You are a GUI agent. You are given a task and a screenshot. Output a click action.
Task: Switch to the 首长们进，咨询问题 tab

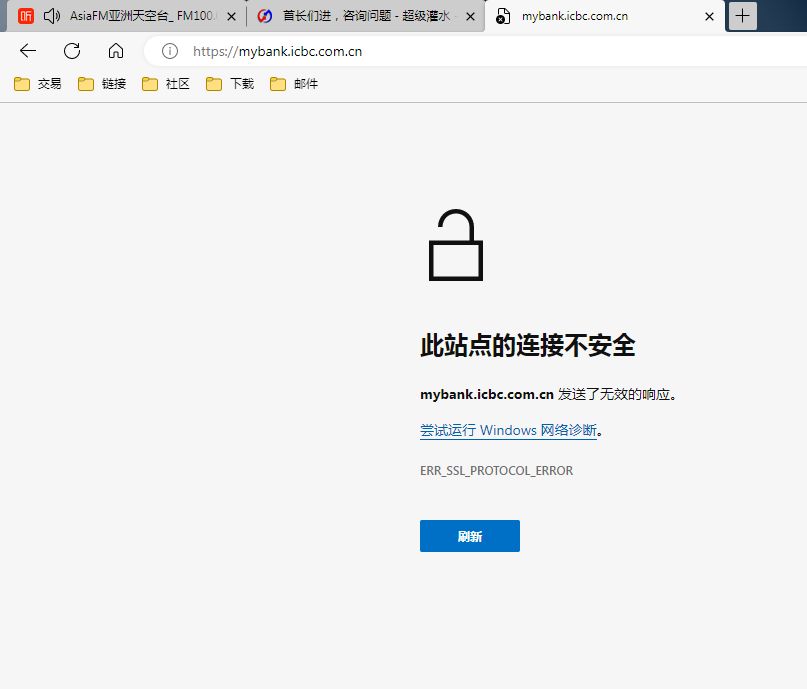click(365, 16)
